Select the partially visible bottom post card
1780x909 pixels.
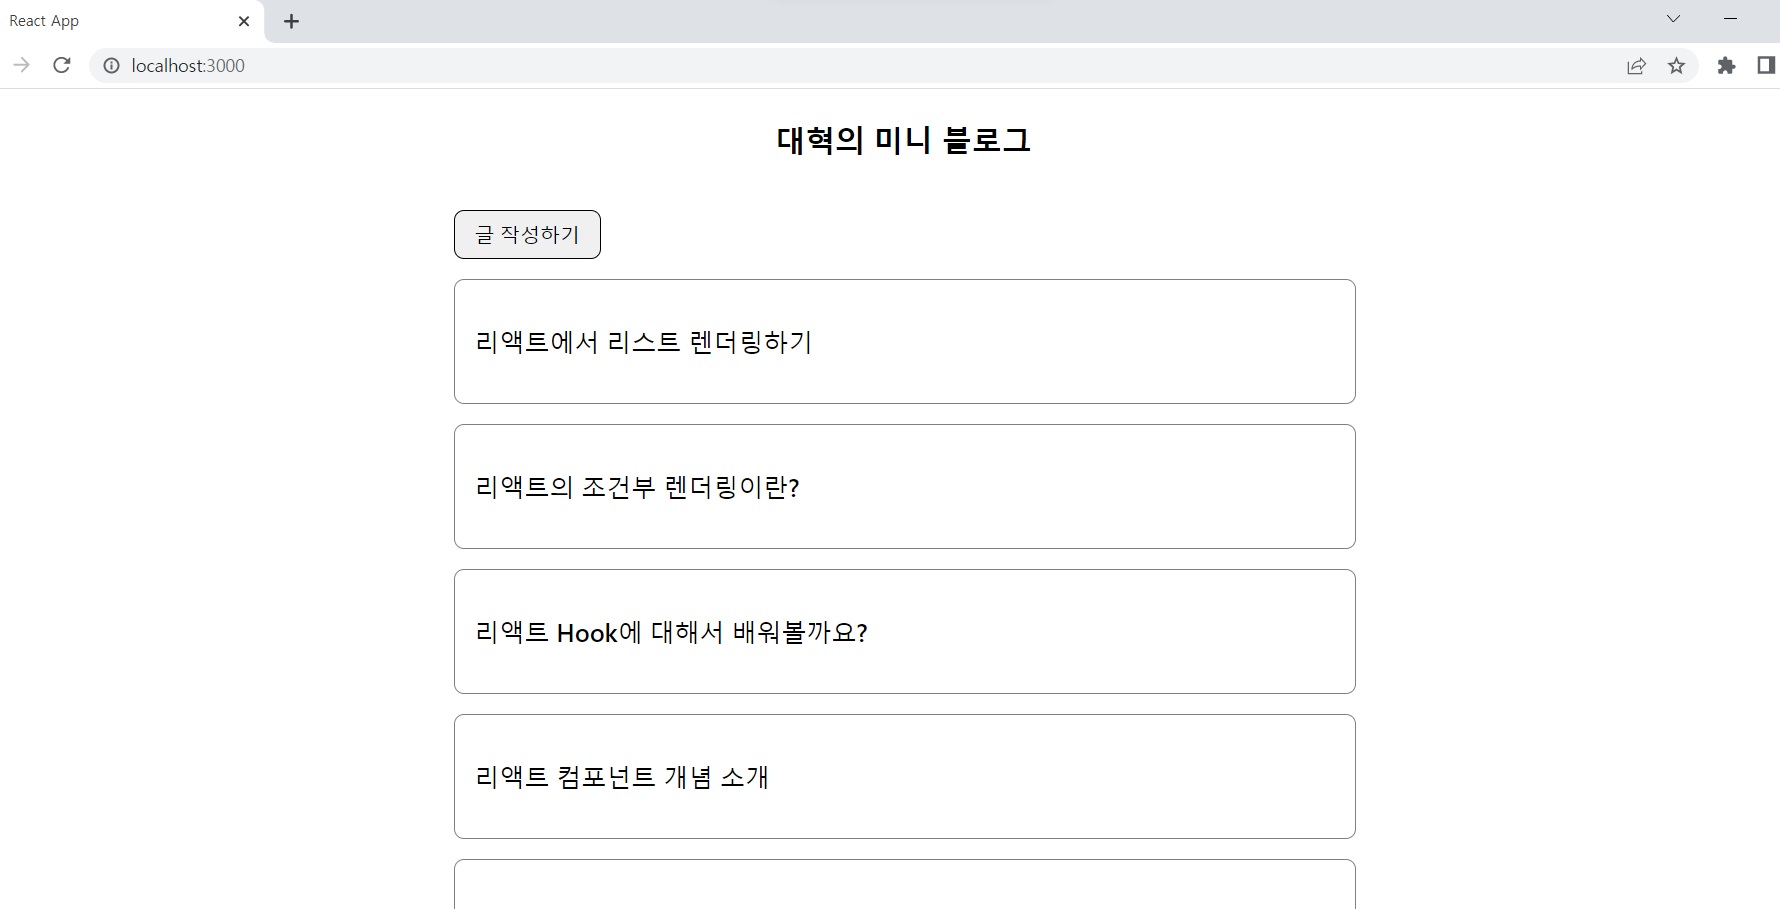tap(905, 885)
